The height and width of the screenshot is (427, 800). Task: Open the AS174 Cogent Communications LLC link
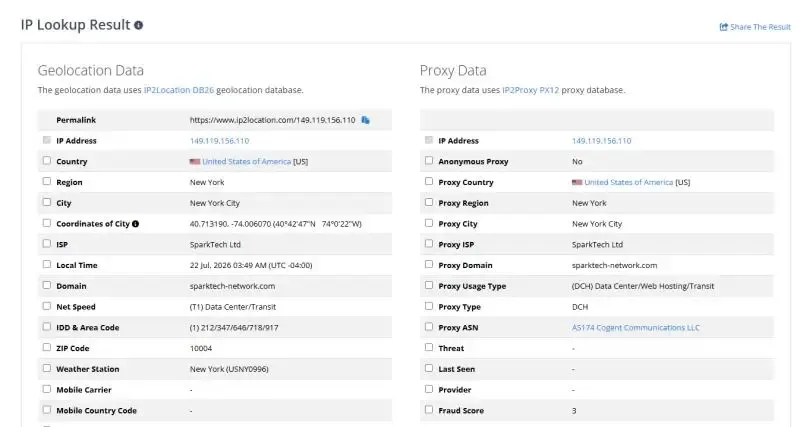pyautogui.click(x=636, y=328)
